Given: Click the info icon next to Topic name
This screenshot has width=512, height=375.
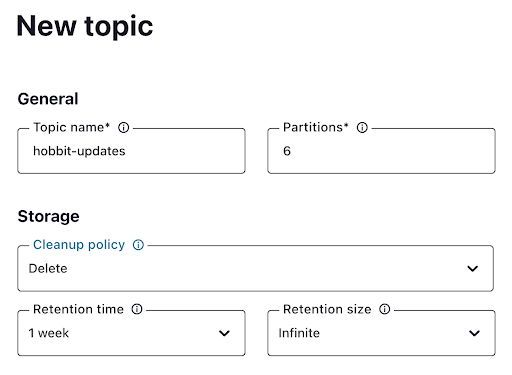Looking at the screenshot, I should [x=123, y=128].
